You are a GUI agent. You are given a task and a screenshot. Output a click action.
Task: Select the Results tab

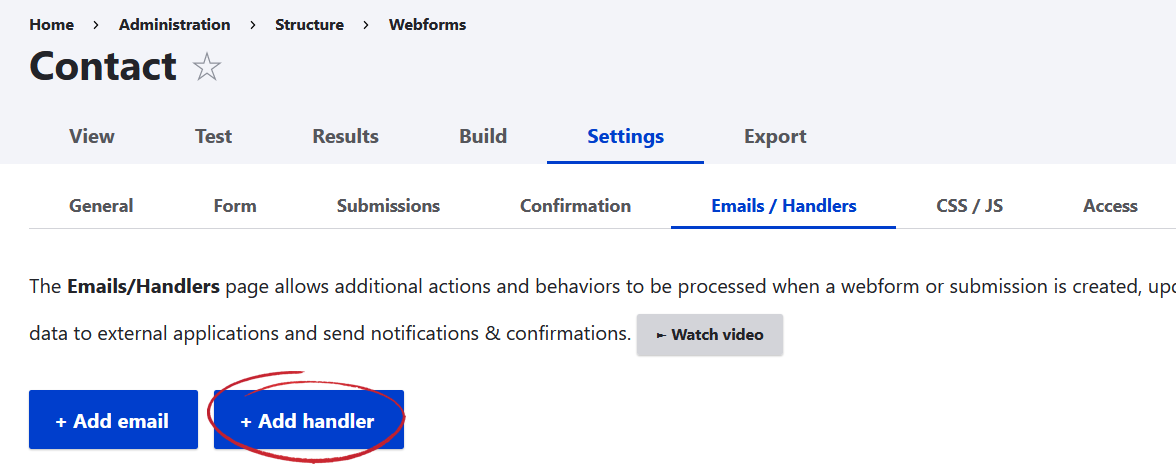click(x=345, y=136)
